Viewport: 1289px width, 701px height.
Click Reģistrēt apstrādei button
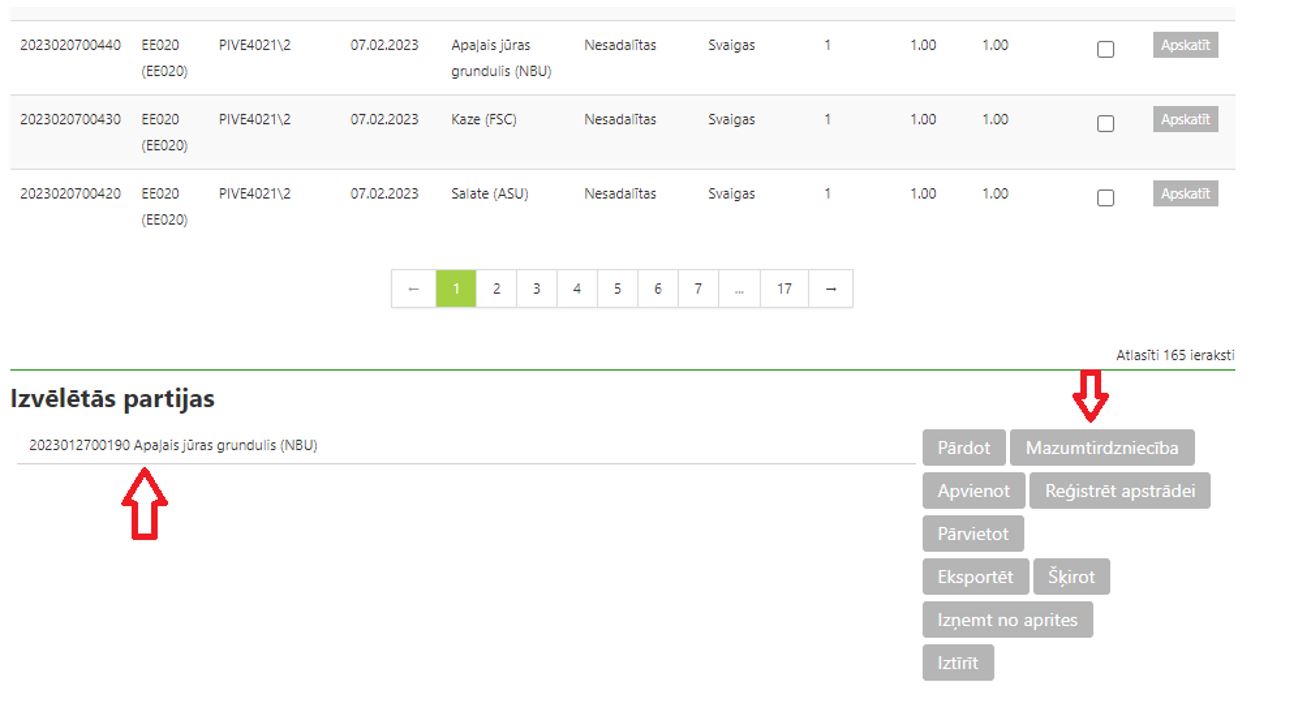[x=1119, y=491]
